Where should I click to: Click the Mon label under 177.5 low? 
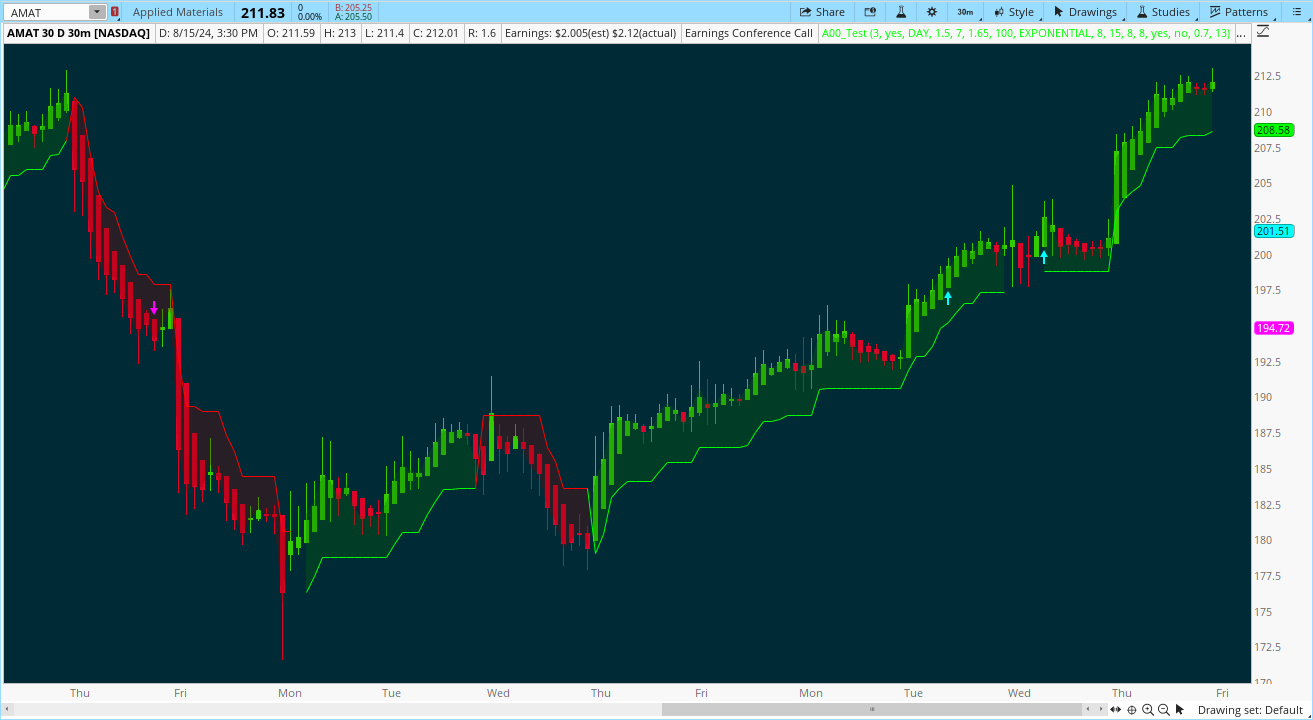[x=290, y=693]
